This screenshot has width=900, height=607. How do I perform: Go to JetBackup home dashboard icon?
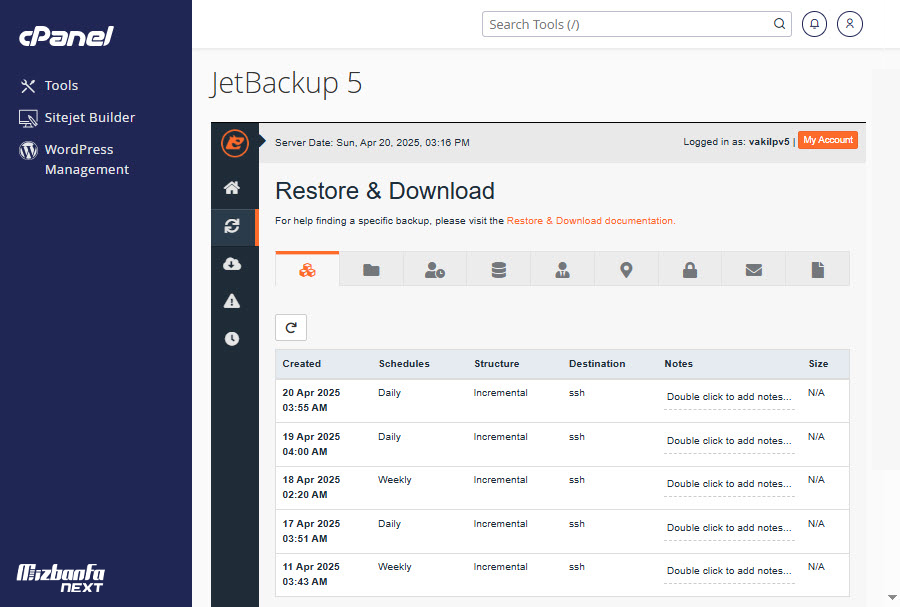232,188
